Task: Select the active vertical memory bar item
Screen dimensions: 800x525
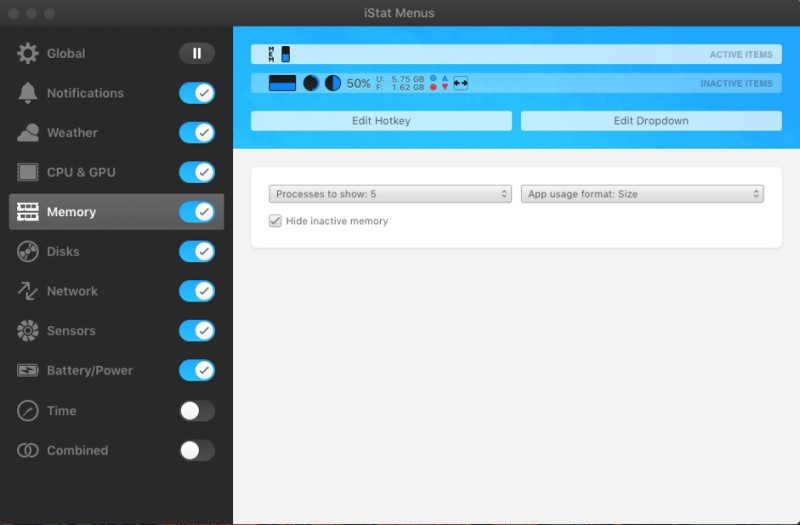Action: coord(286,54)
